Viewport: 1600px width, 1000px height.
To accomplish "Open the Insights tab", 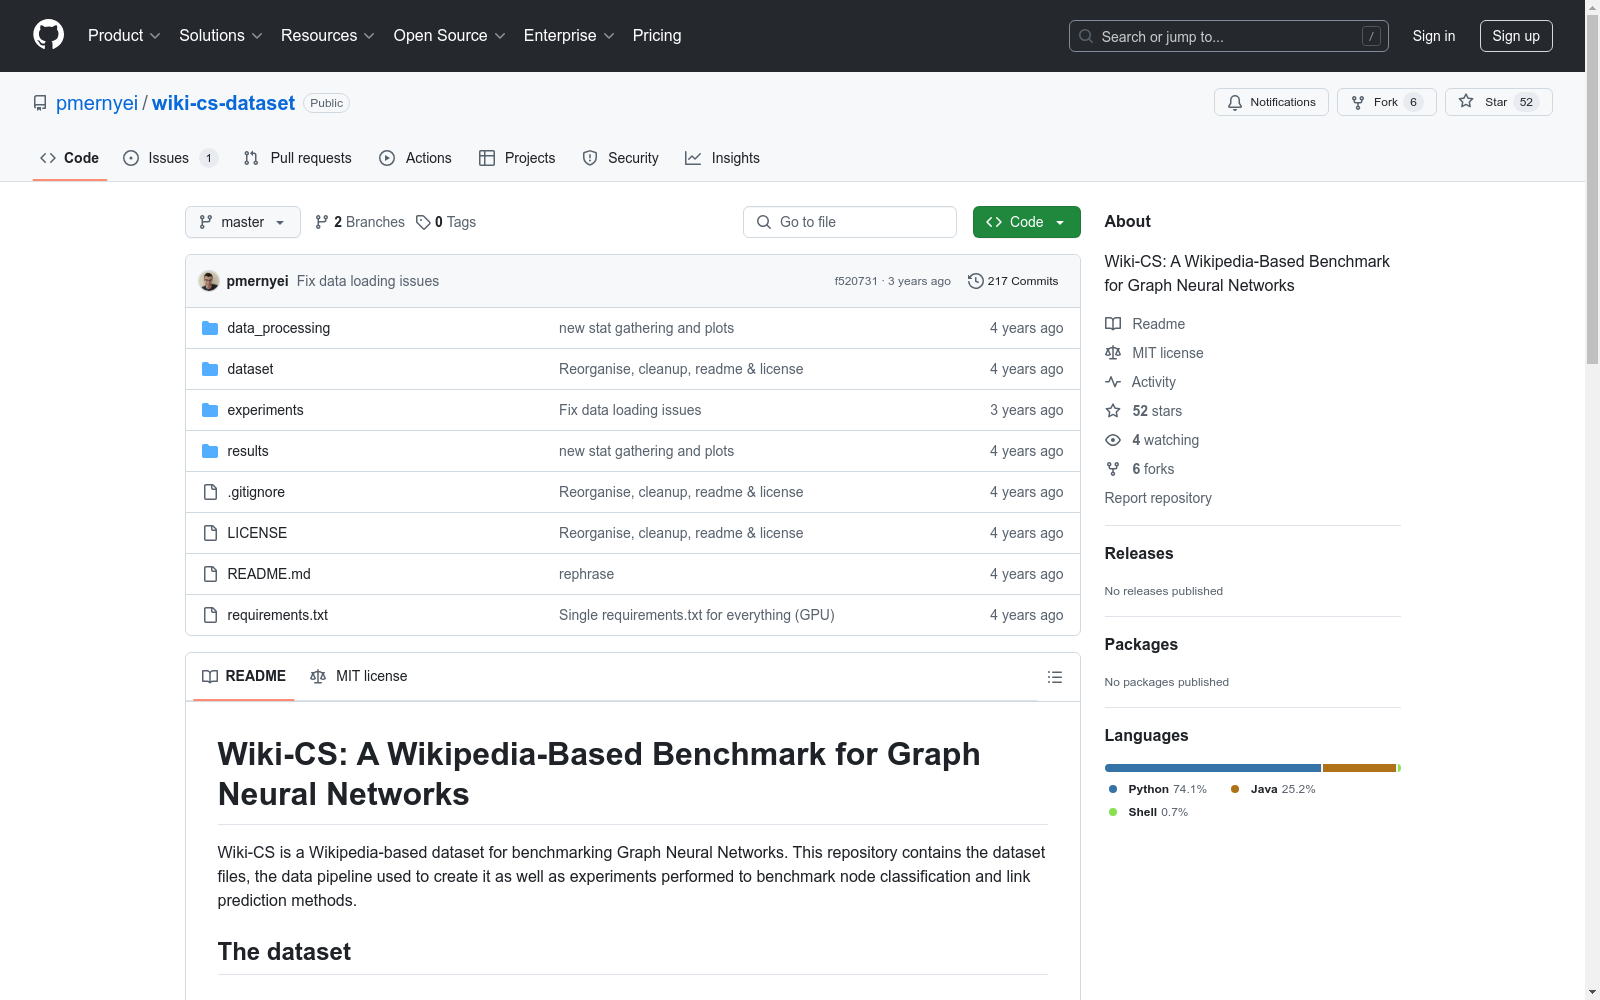I will [723, 158].
